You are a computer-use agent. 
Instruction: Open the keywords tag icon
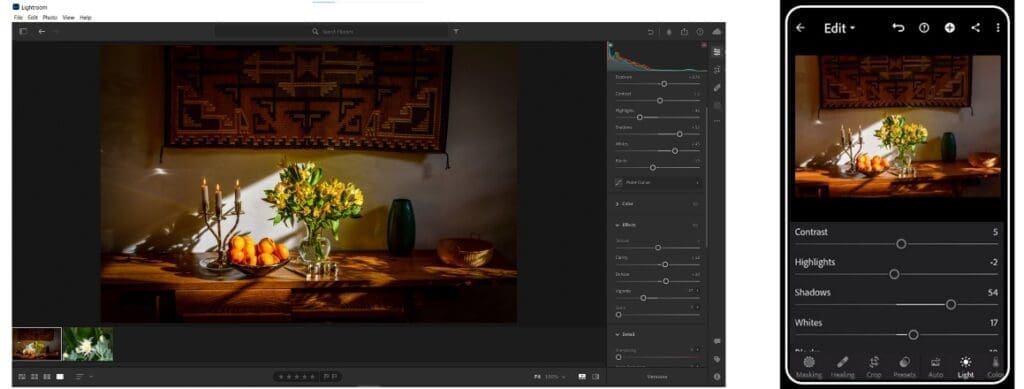[717, 358]
